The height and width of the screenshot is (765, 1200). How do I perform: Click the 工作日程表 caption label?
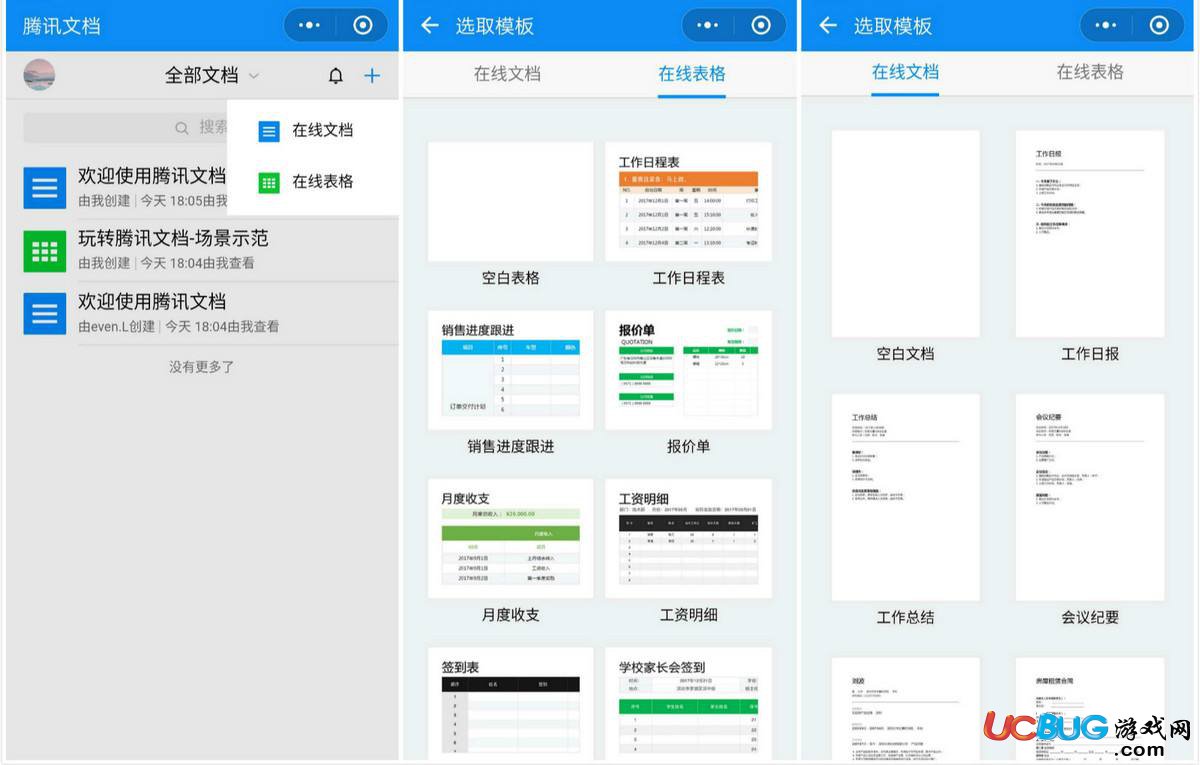688,278
